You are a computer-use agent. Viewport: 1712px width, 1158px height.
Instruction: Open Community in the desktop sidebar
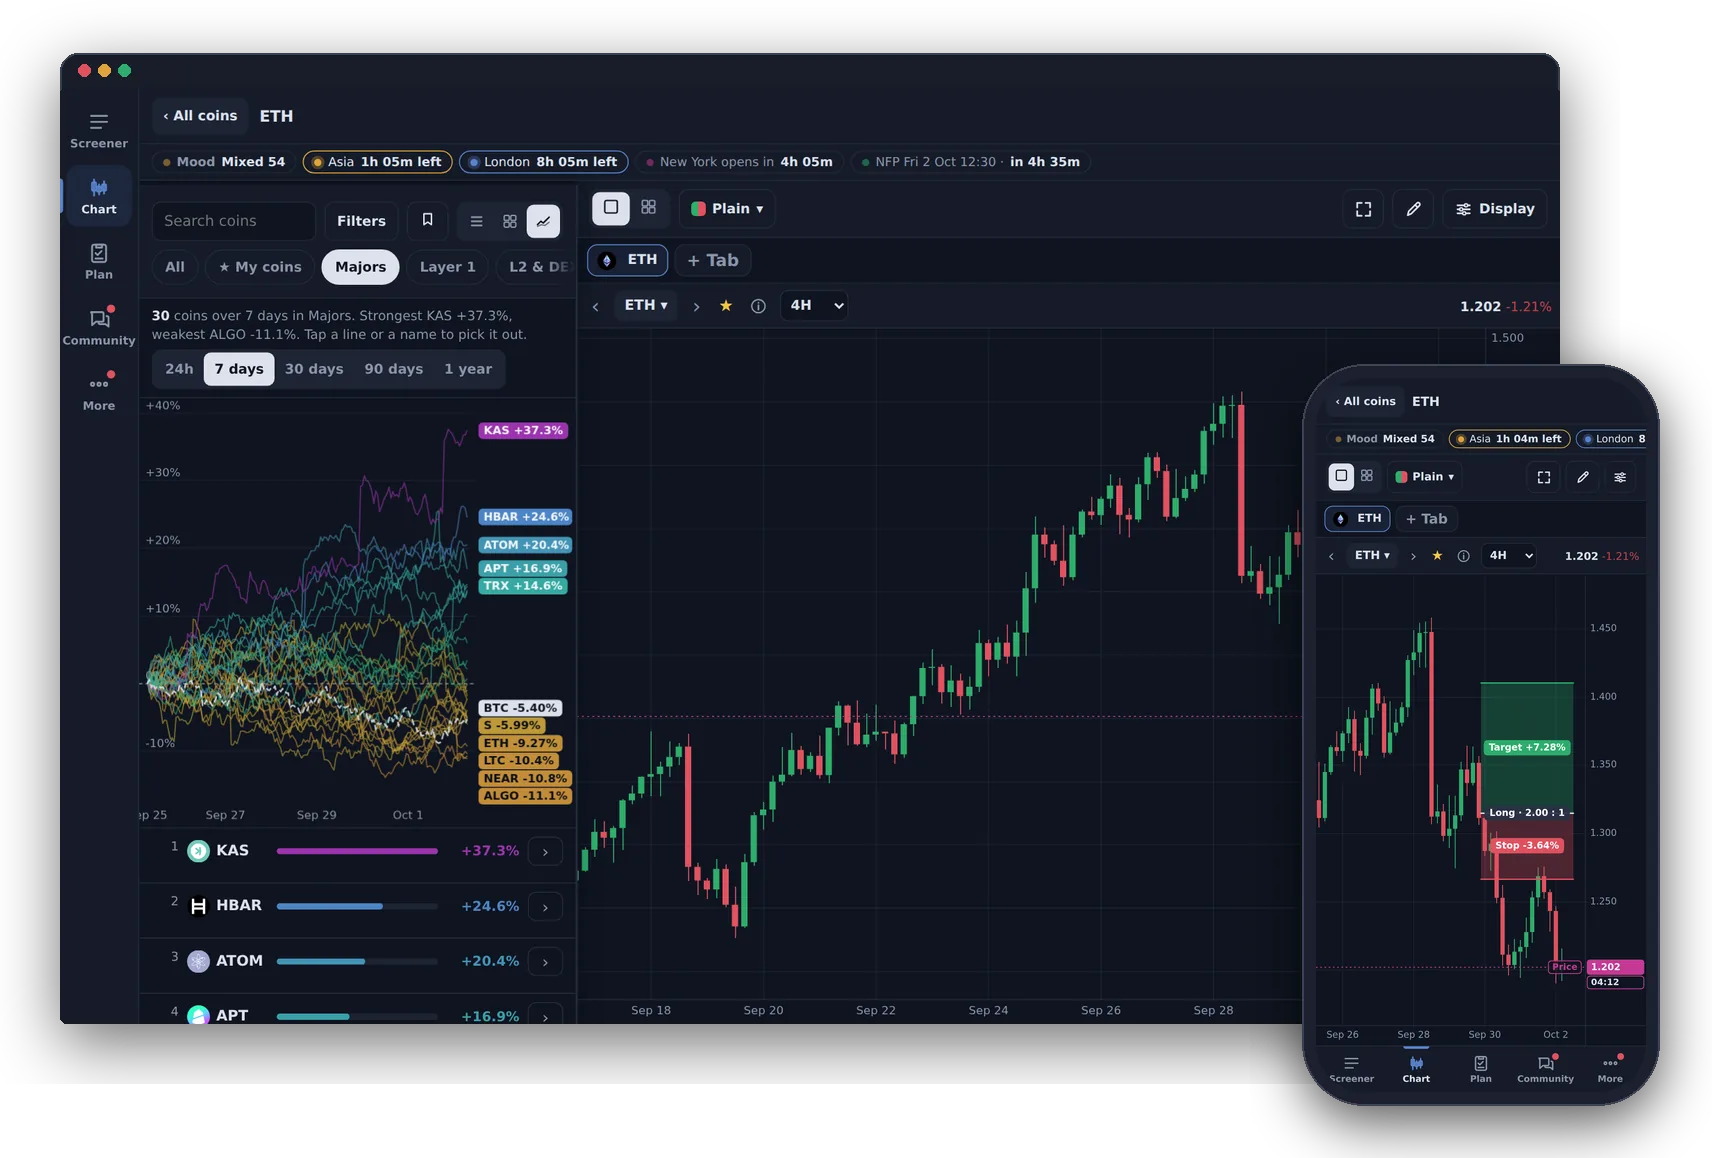click(98, 327)
